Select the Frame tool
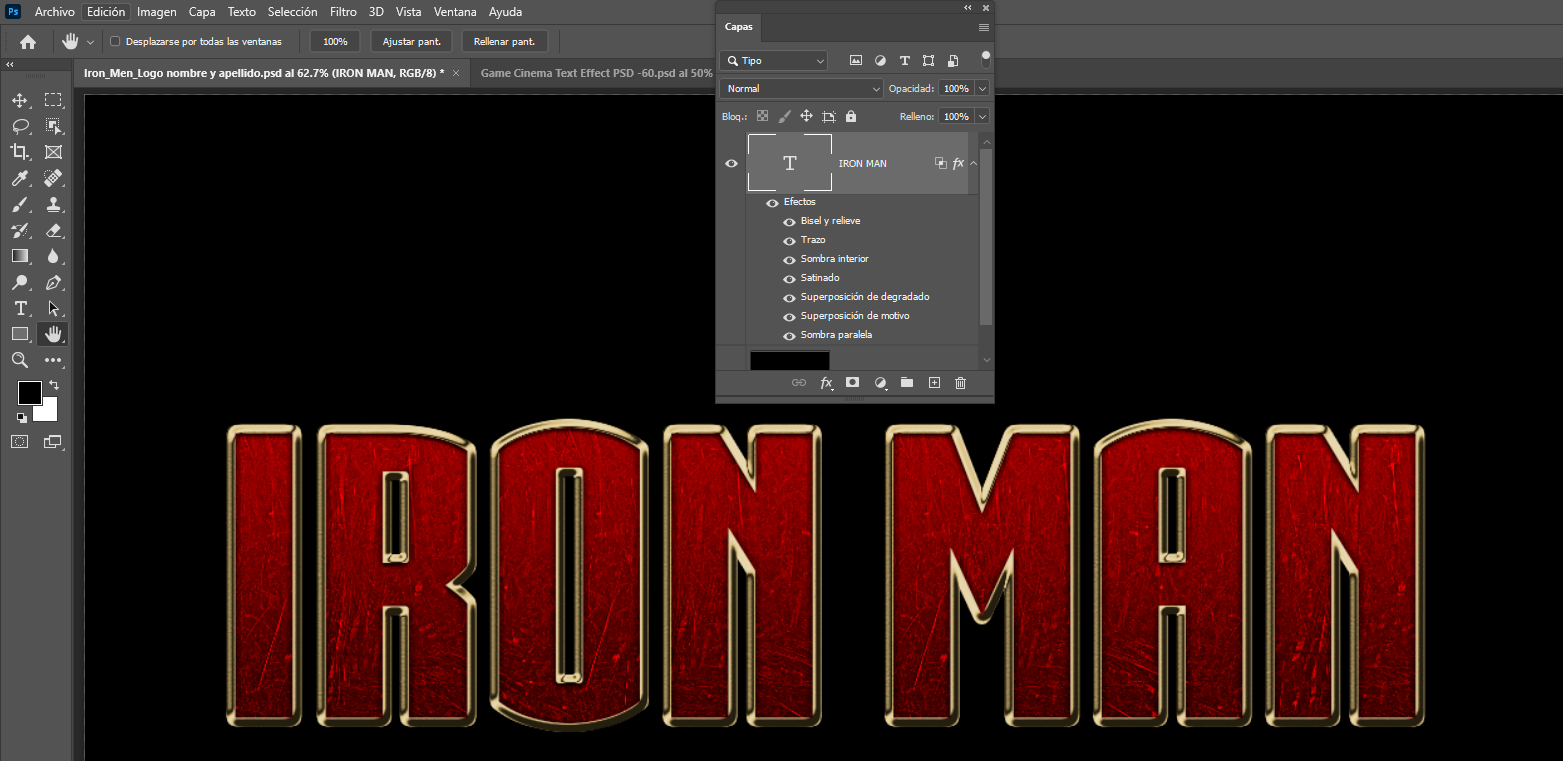 [53, 152]
